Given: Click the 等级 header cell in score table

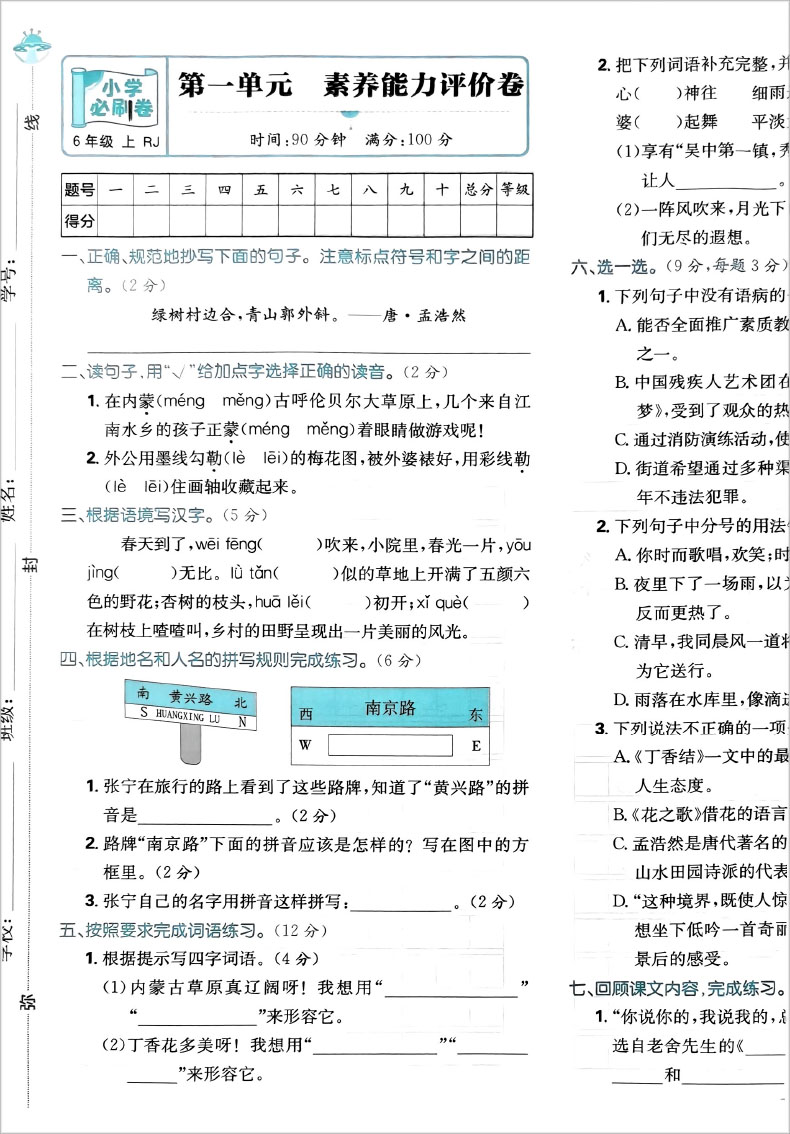Looking at the screenshot, I should (x=515, y=188).
